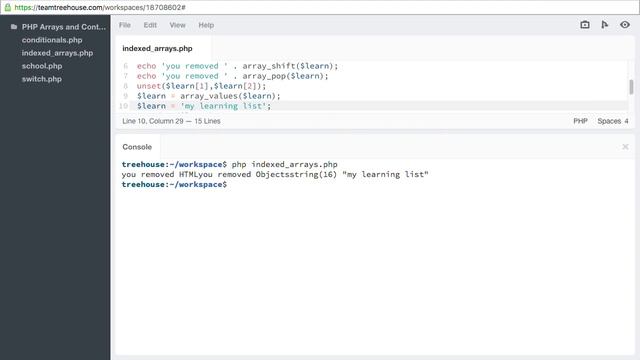Screen dimensions: 640x360
Task: Click the Console tab label
Action: 137,147
